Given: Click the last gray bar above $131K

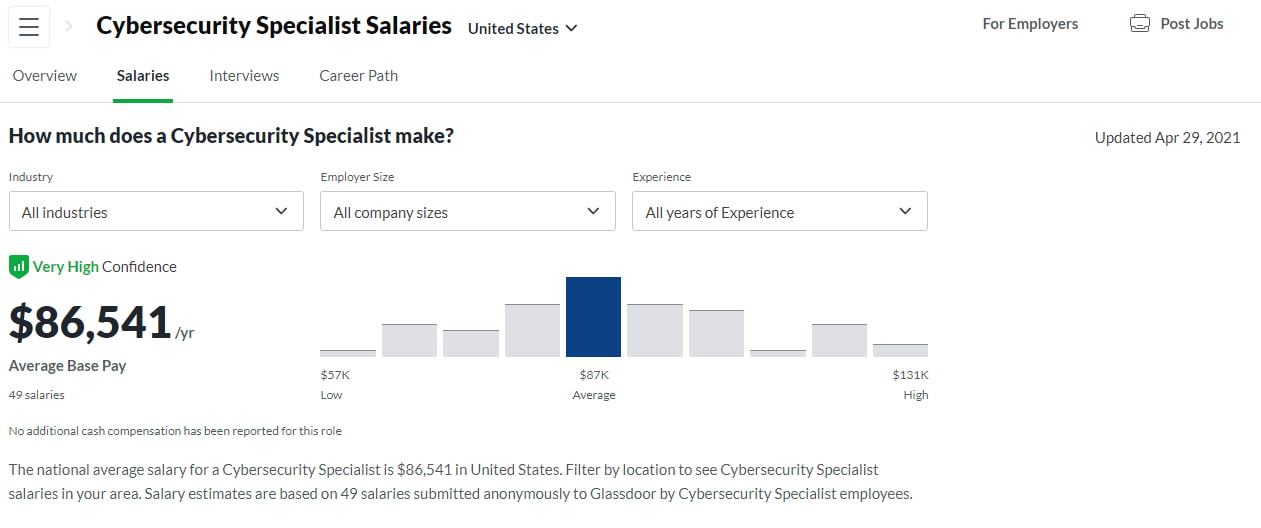Looking at the screenshot, I should pos(900,350).
